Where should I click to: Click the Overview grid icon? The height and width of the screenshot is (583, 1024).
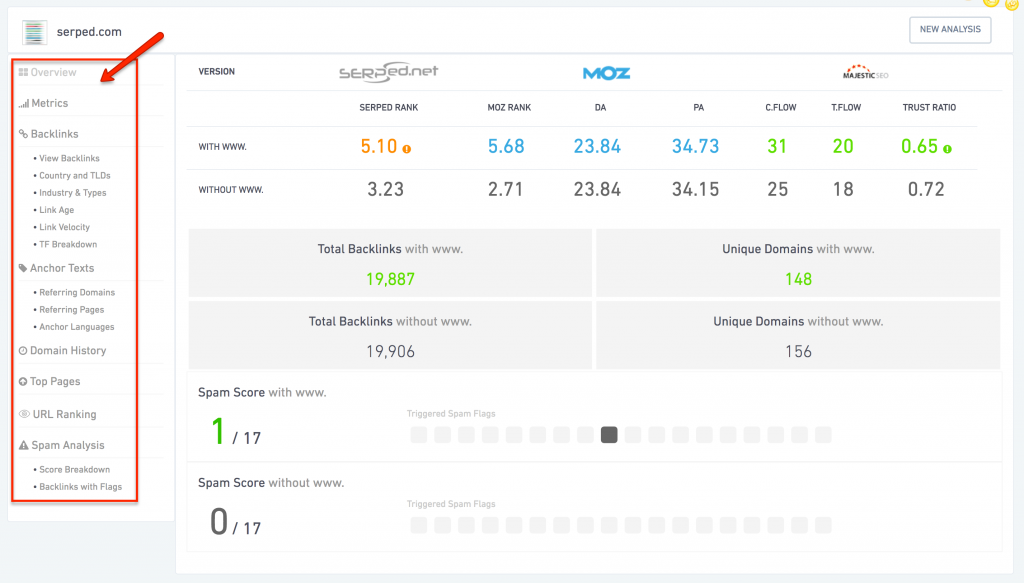[23, 72]
